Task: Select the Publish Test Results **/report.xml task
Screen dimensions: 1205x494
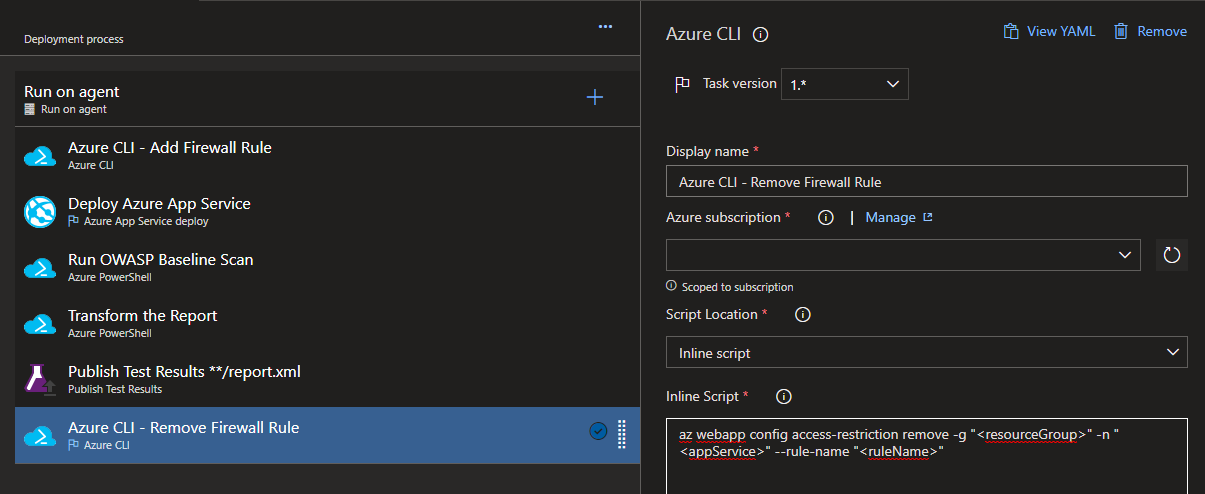Action: 328,379
